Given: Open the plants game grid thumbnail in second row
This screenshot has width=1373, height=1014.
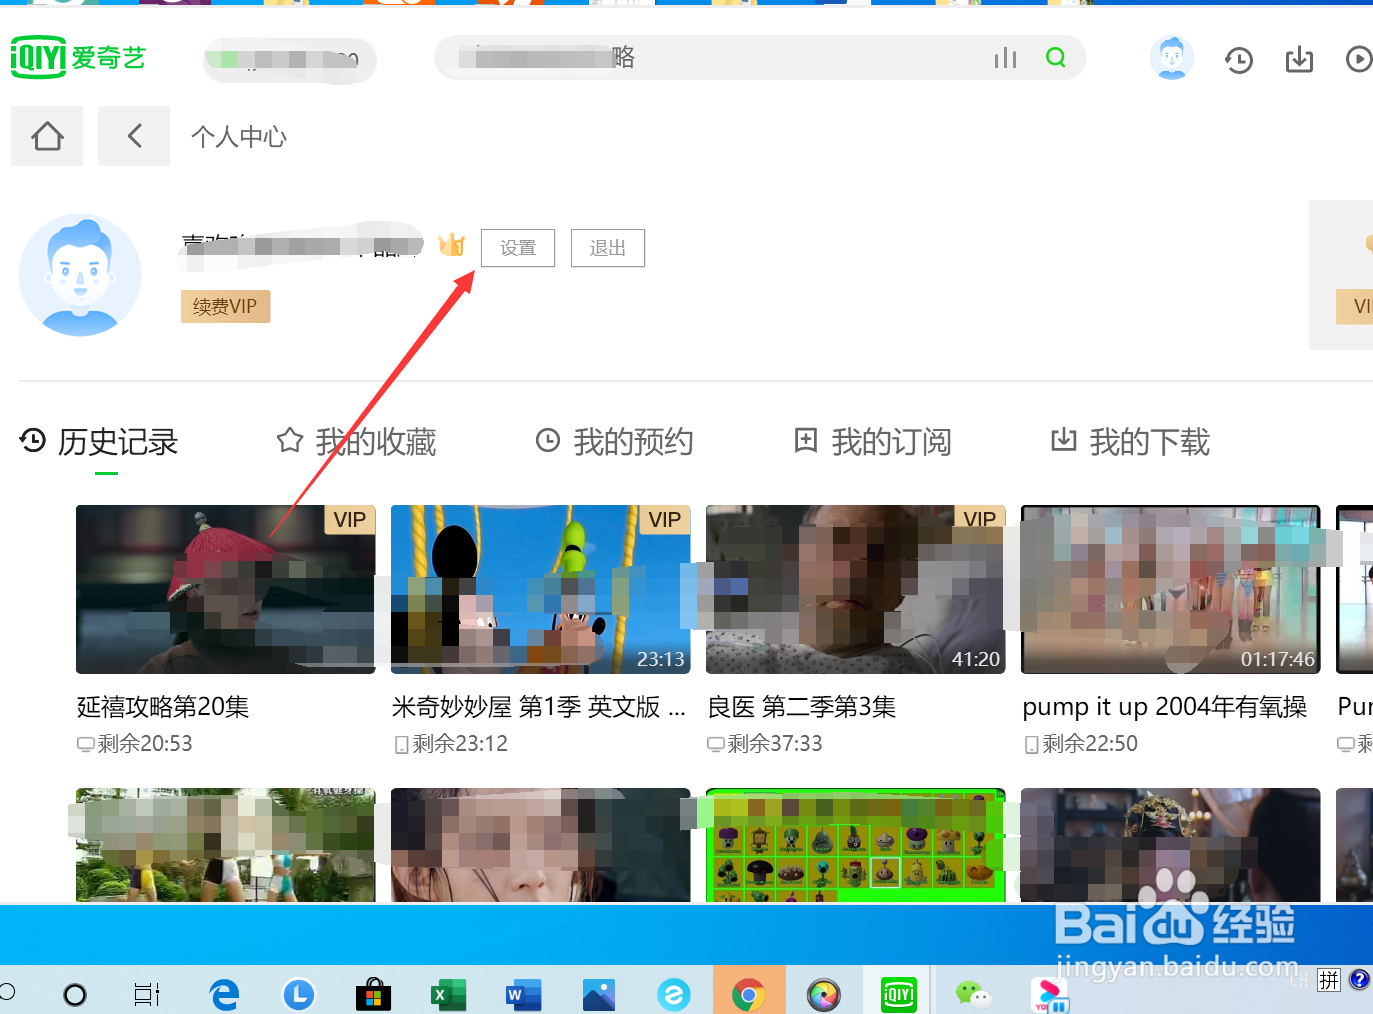Looking at the screenshot, I should click(x=856, y=845).
